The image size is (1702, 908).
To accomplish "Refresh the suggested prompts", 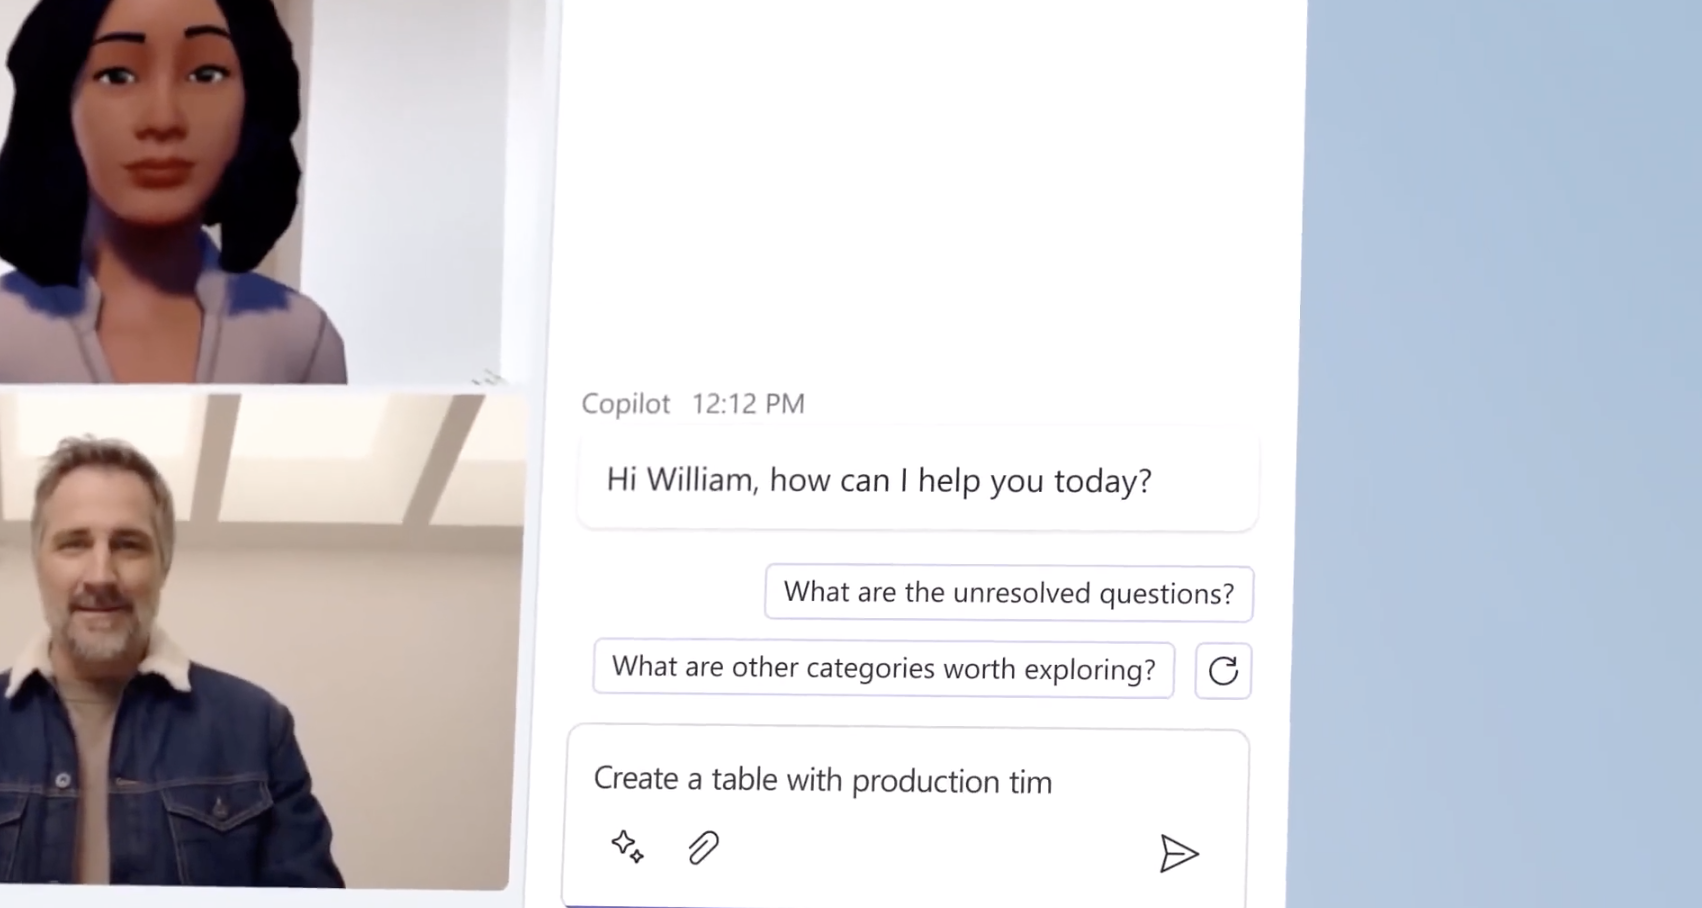I will click(1223, 670).
